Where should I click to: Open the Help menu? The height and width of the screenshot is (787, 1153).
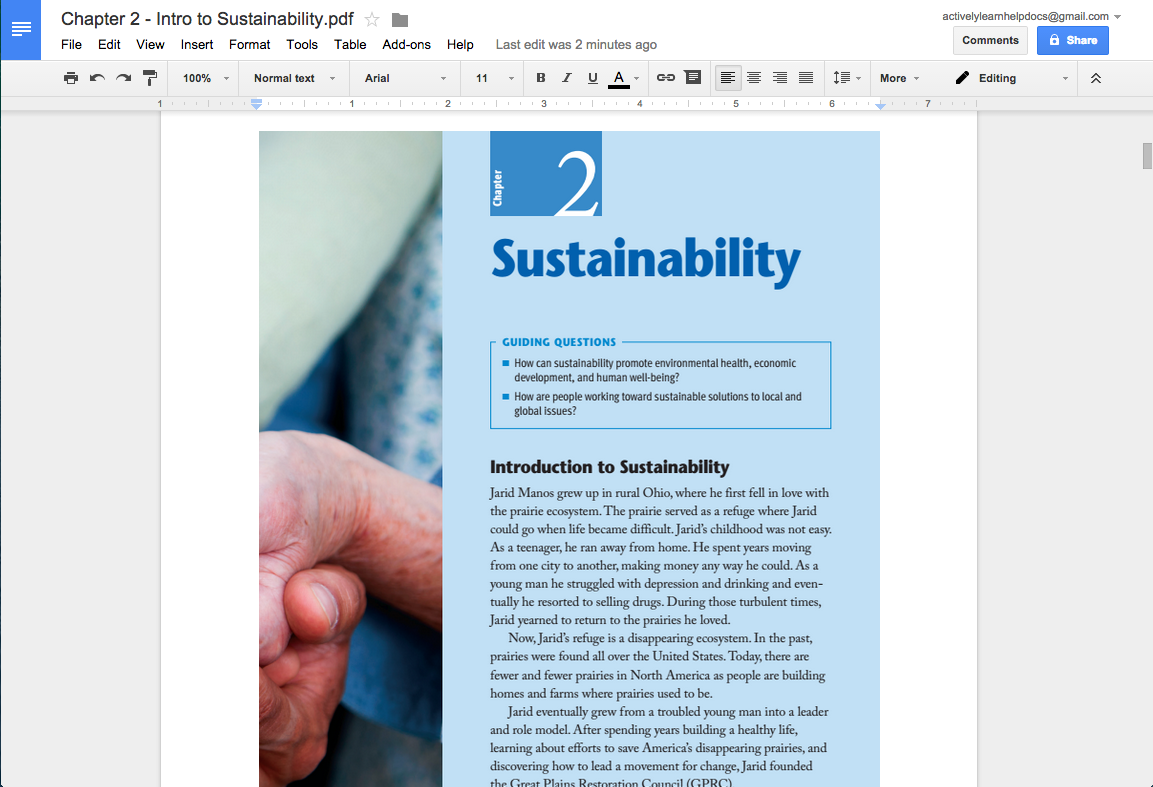460,45
